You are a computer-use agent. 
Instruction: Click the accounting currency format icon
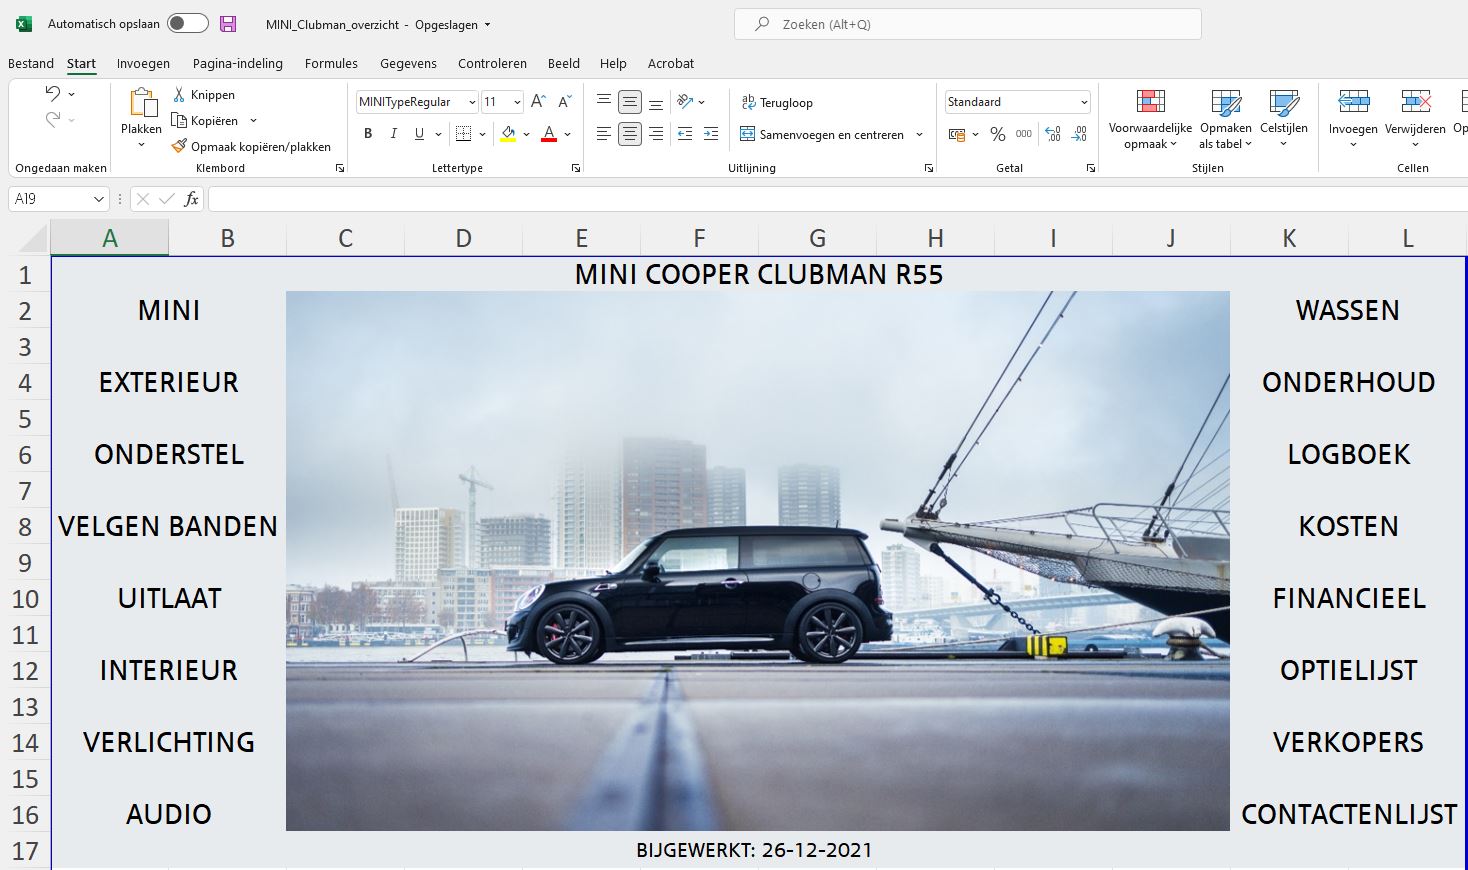(957, 134)
